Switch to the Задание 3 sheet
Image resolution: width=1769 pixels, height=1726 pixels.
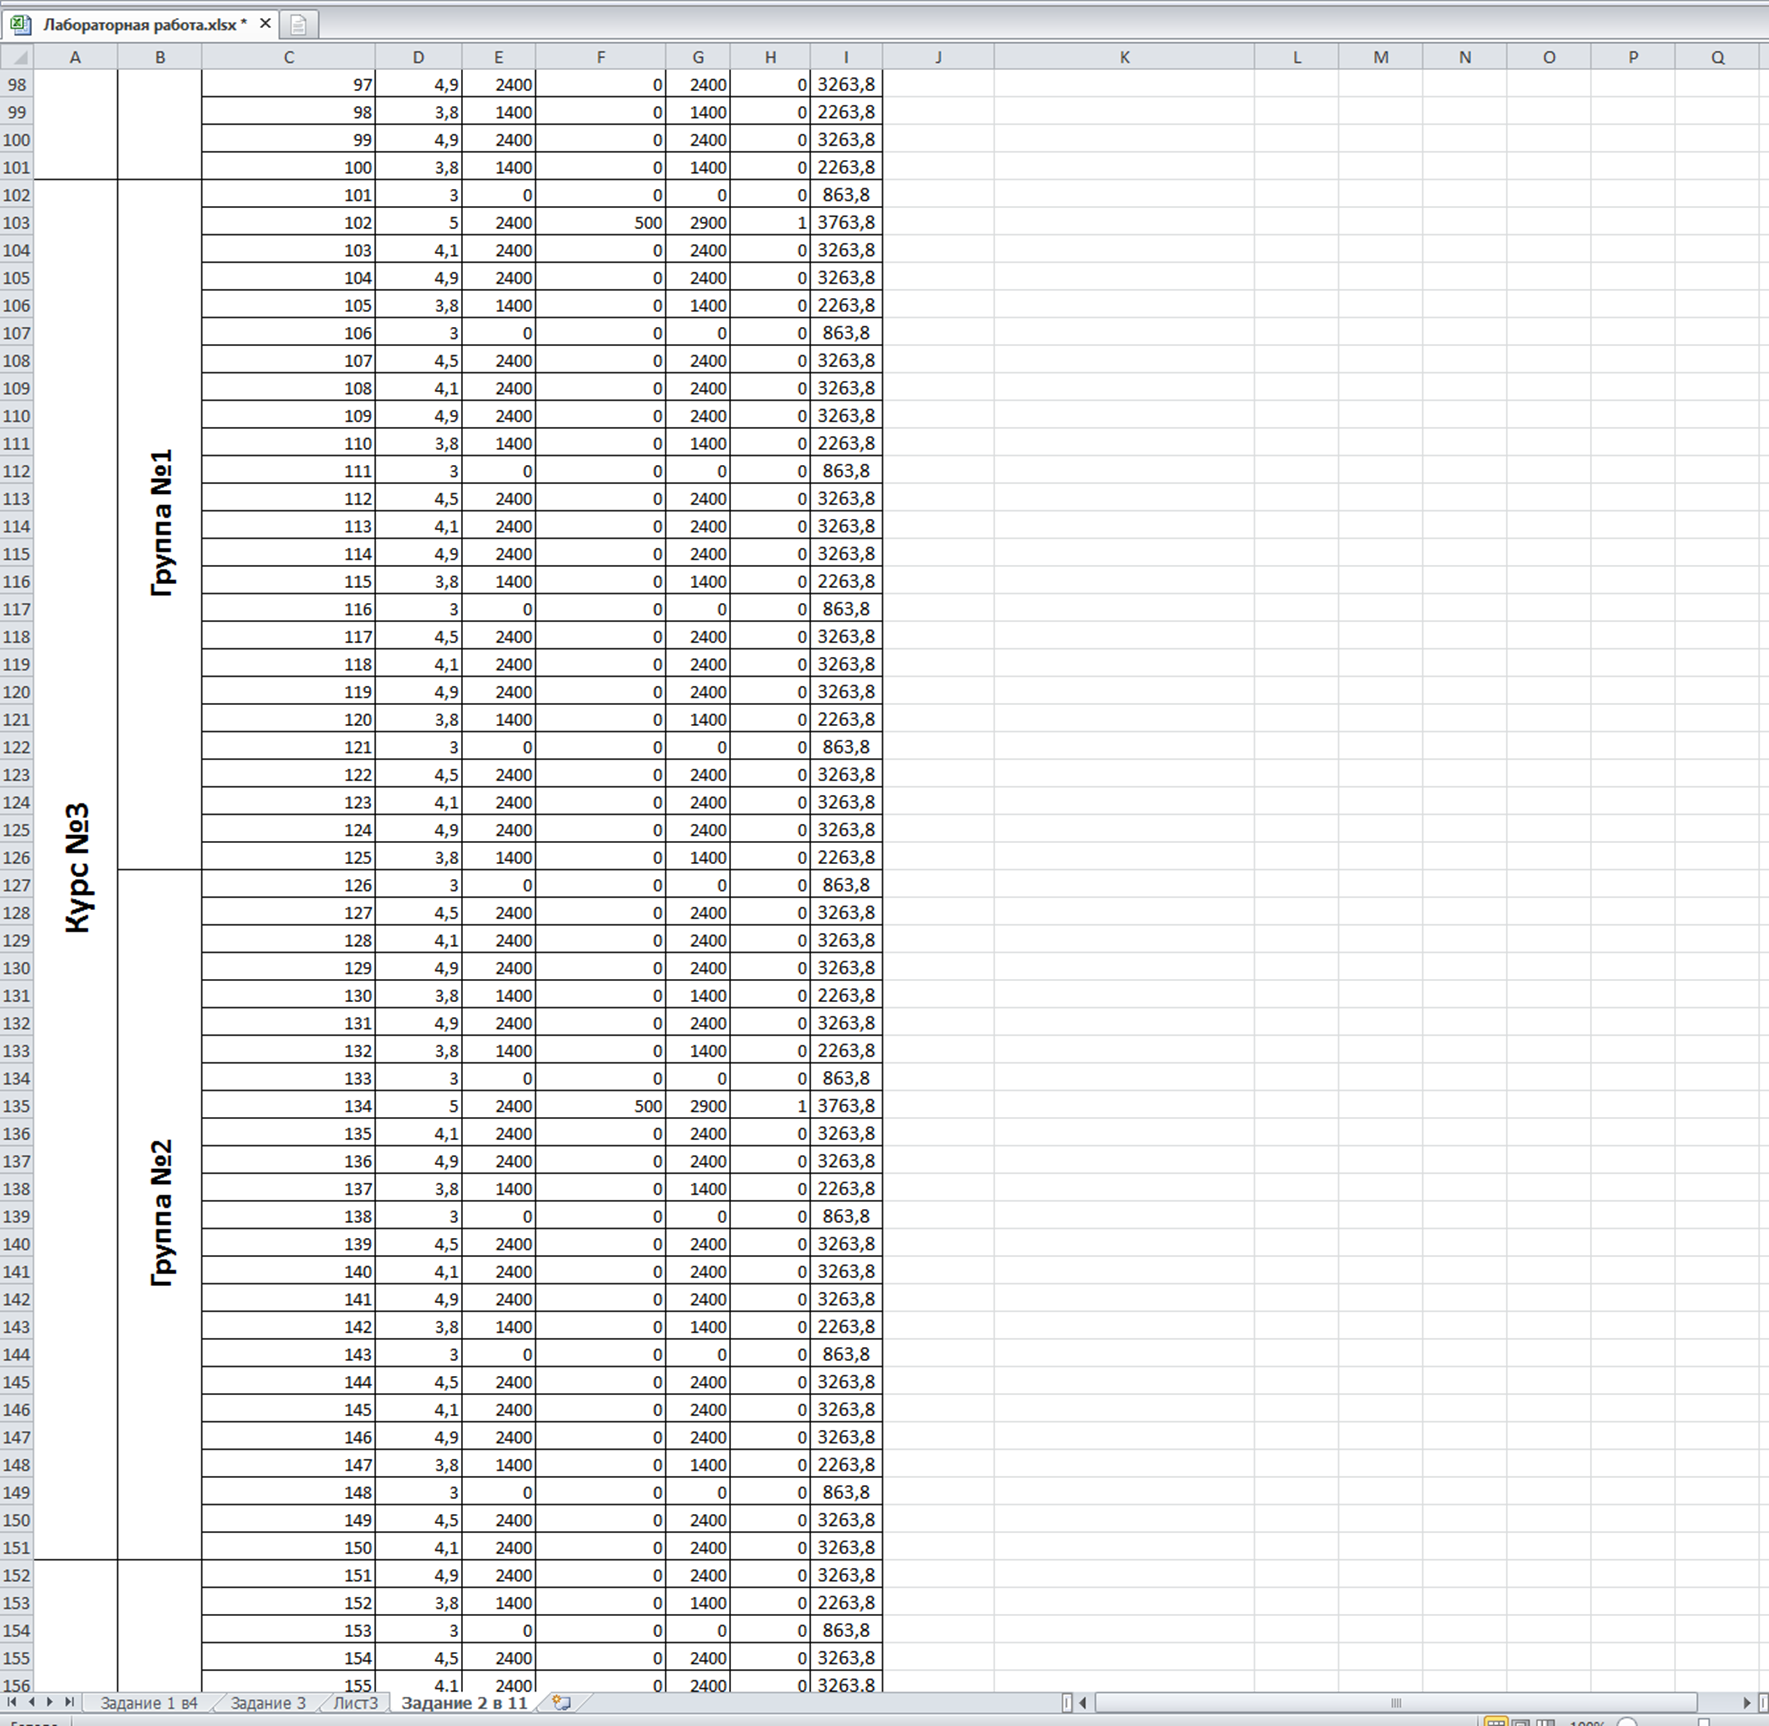tap(268, 1703)
